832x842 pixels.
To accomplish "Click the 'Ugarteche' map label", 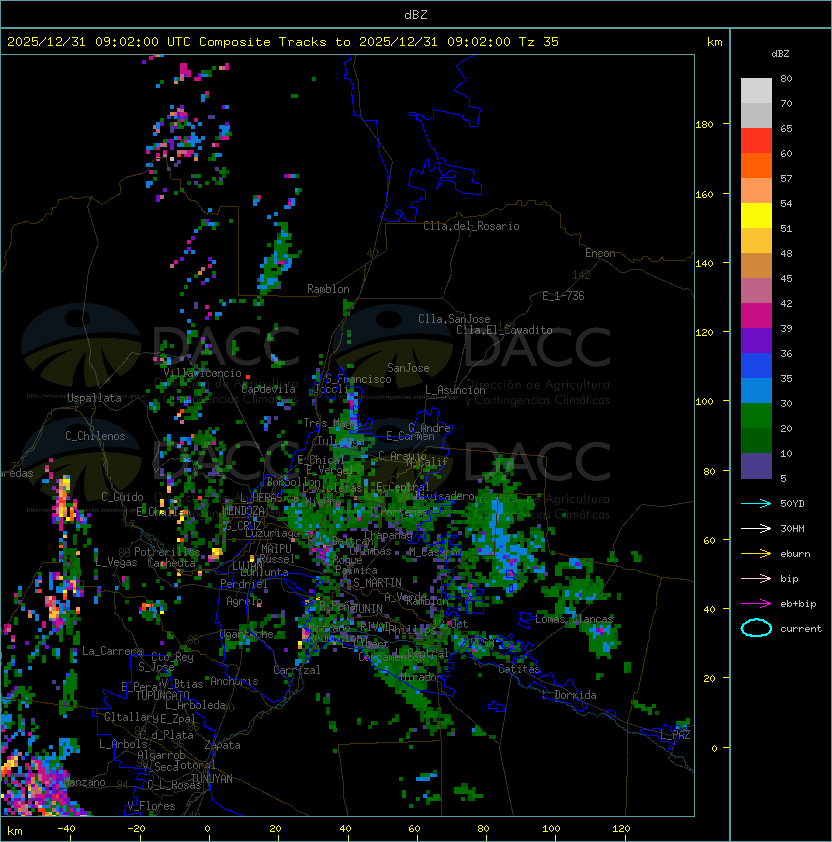I will [x=247, y=634].
